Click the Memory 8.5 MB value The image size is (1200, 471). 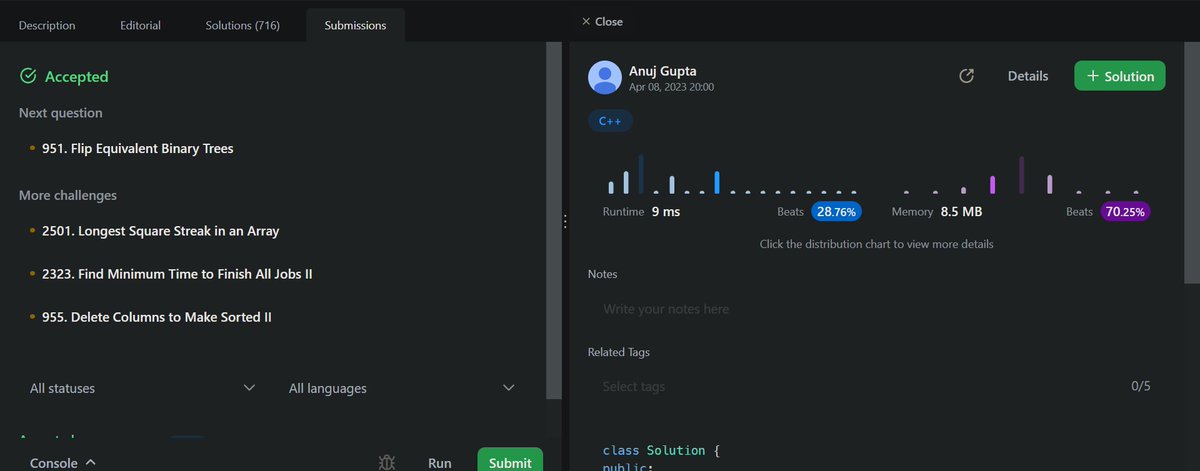point(961,212)
